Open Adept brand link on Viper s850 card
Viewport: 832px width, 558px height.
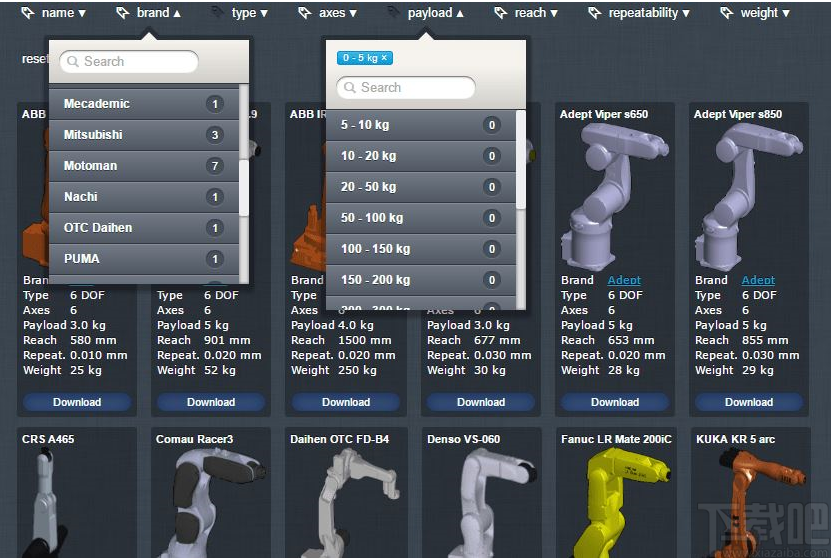coord(758,280)
